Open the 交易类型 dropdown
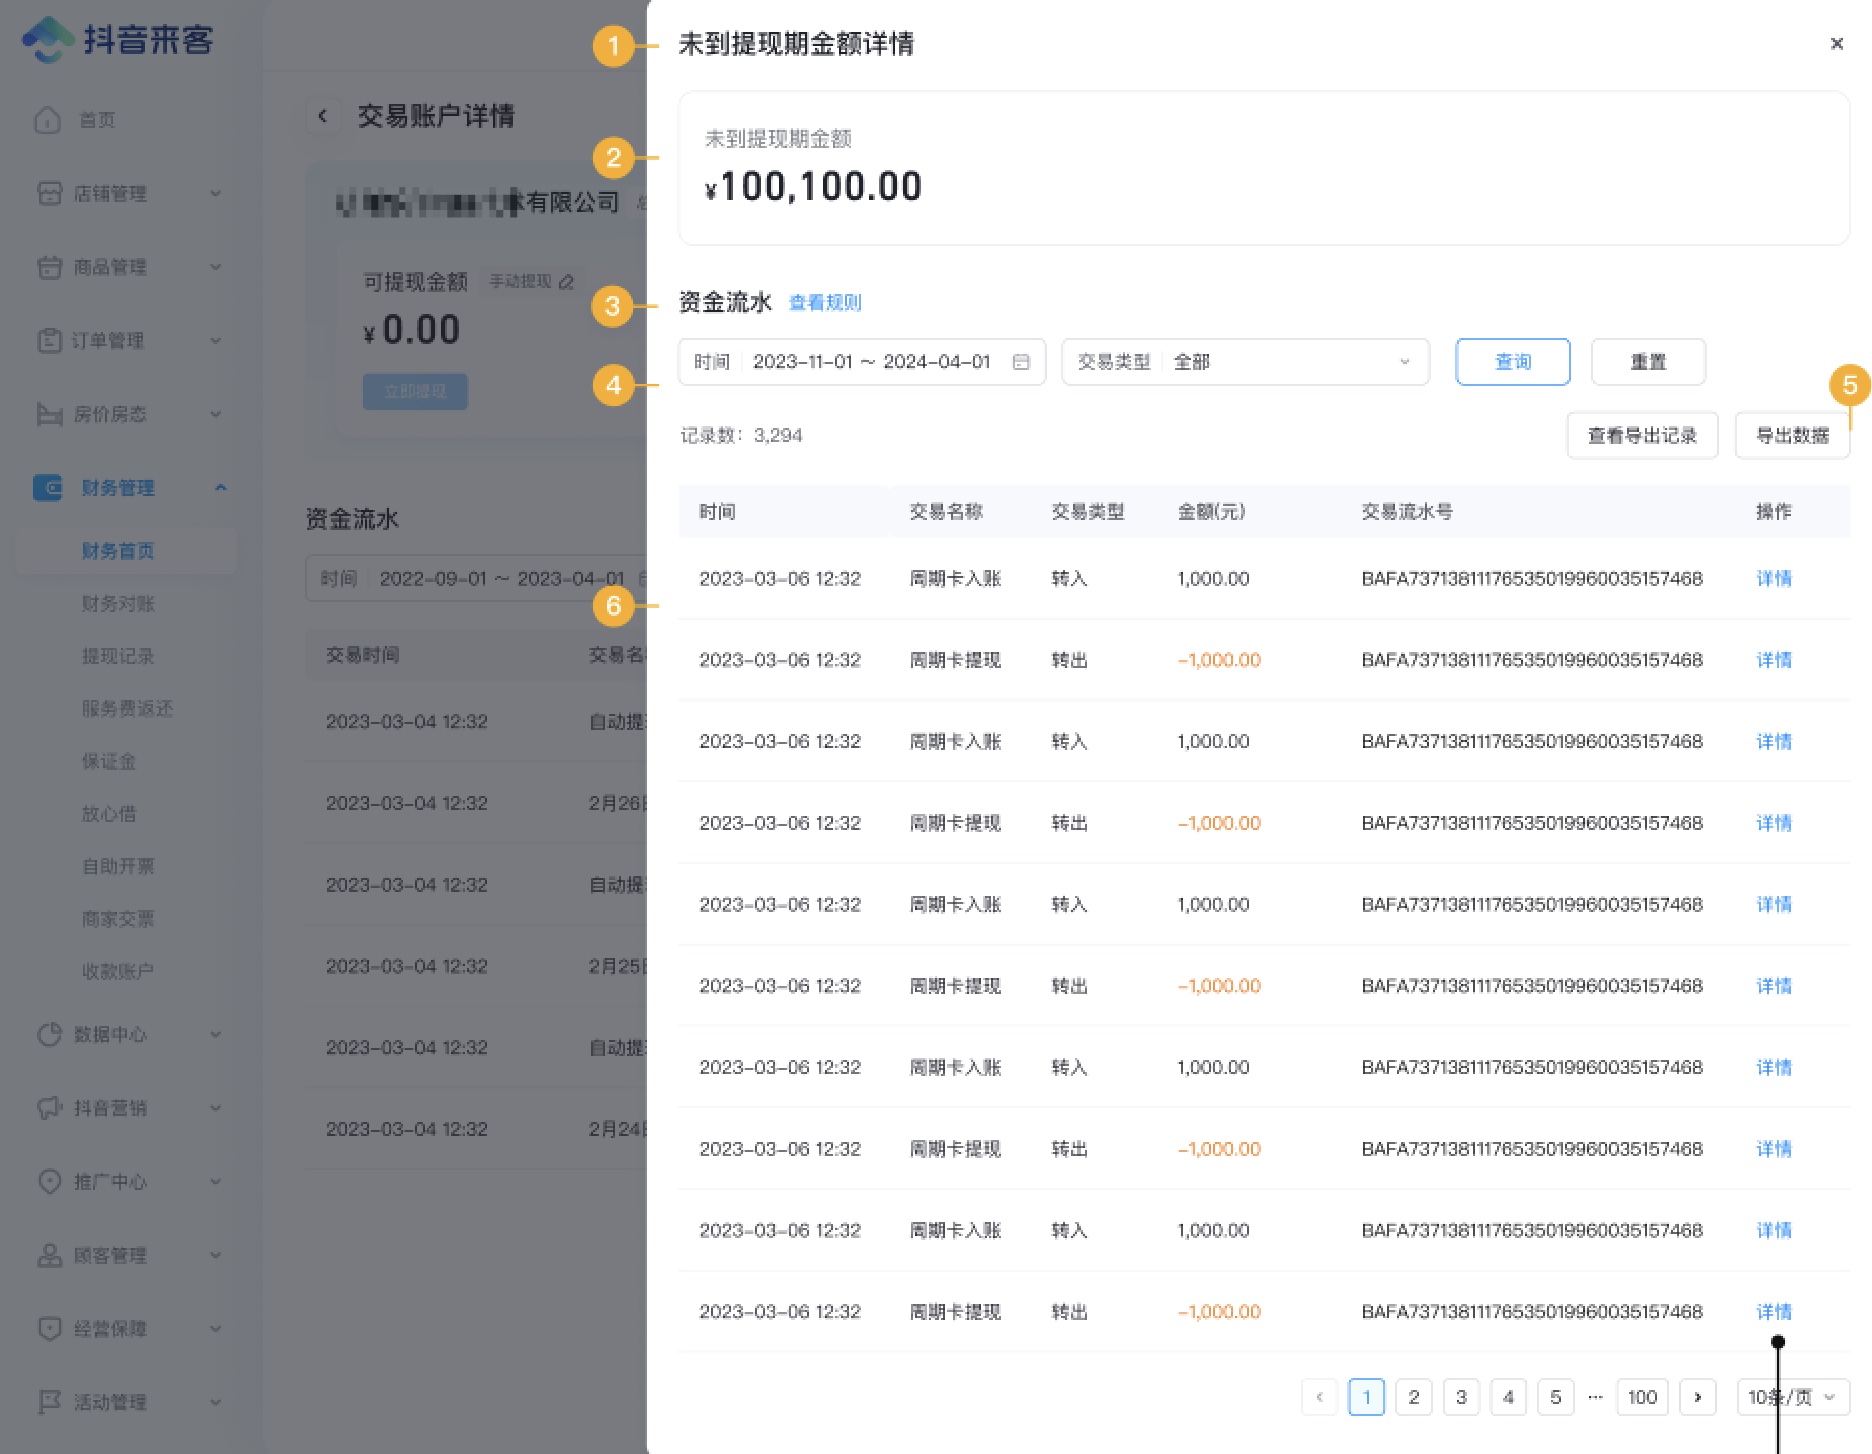 click(1245, 362)
